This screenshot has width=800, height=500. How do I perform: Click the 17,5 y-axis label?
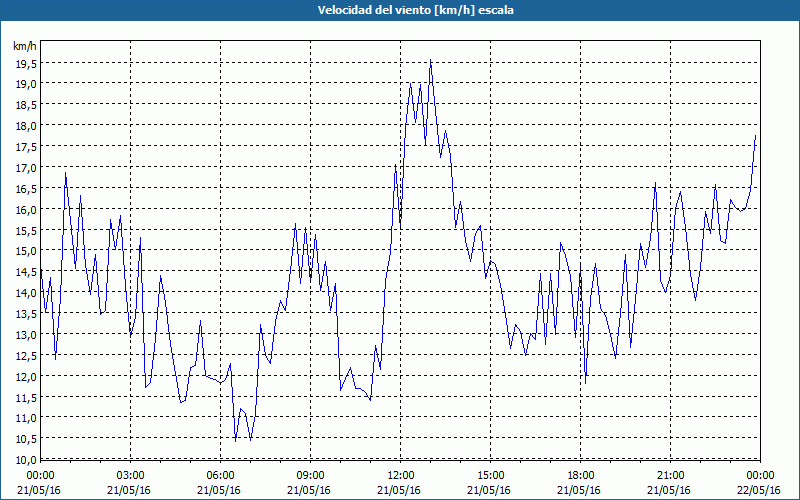pos(25,146)
